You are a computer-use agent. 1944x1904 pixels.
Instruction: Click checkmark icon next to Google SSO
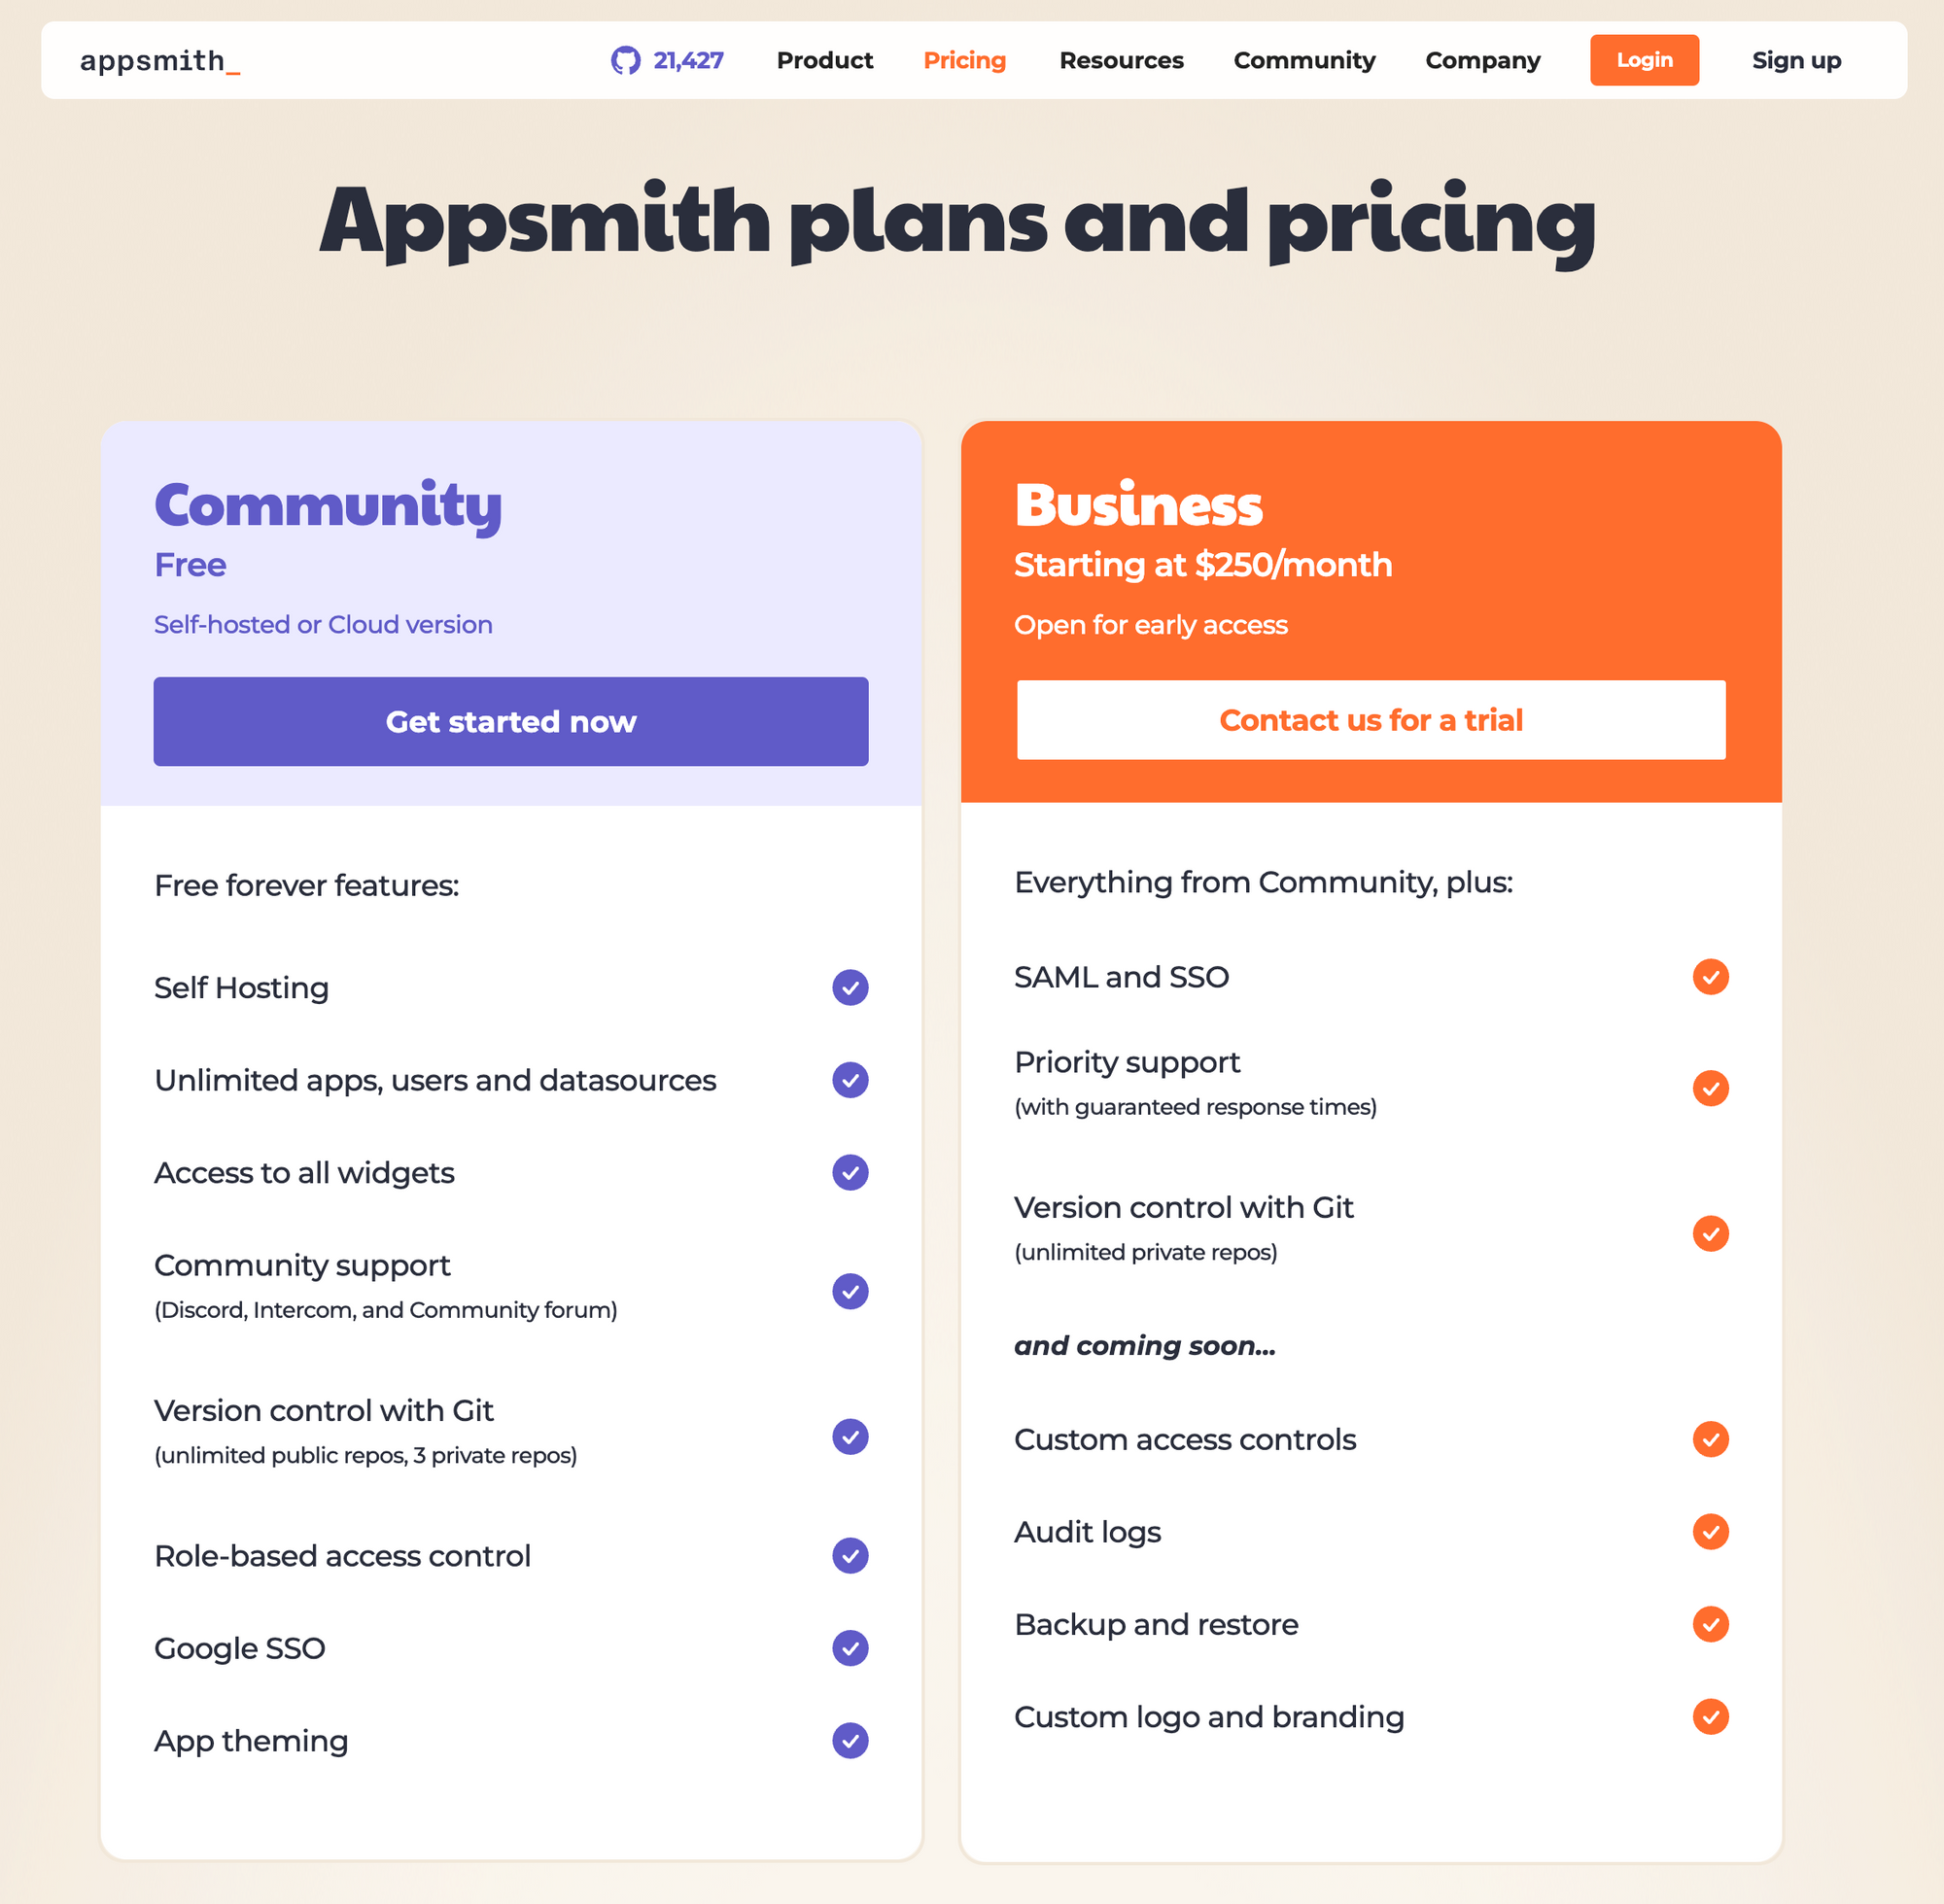[850, 1648]
